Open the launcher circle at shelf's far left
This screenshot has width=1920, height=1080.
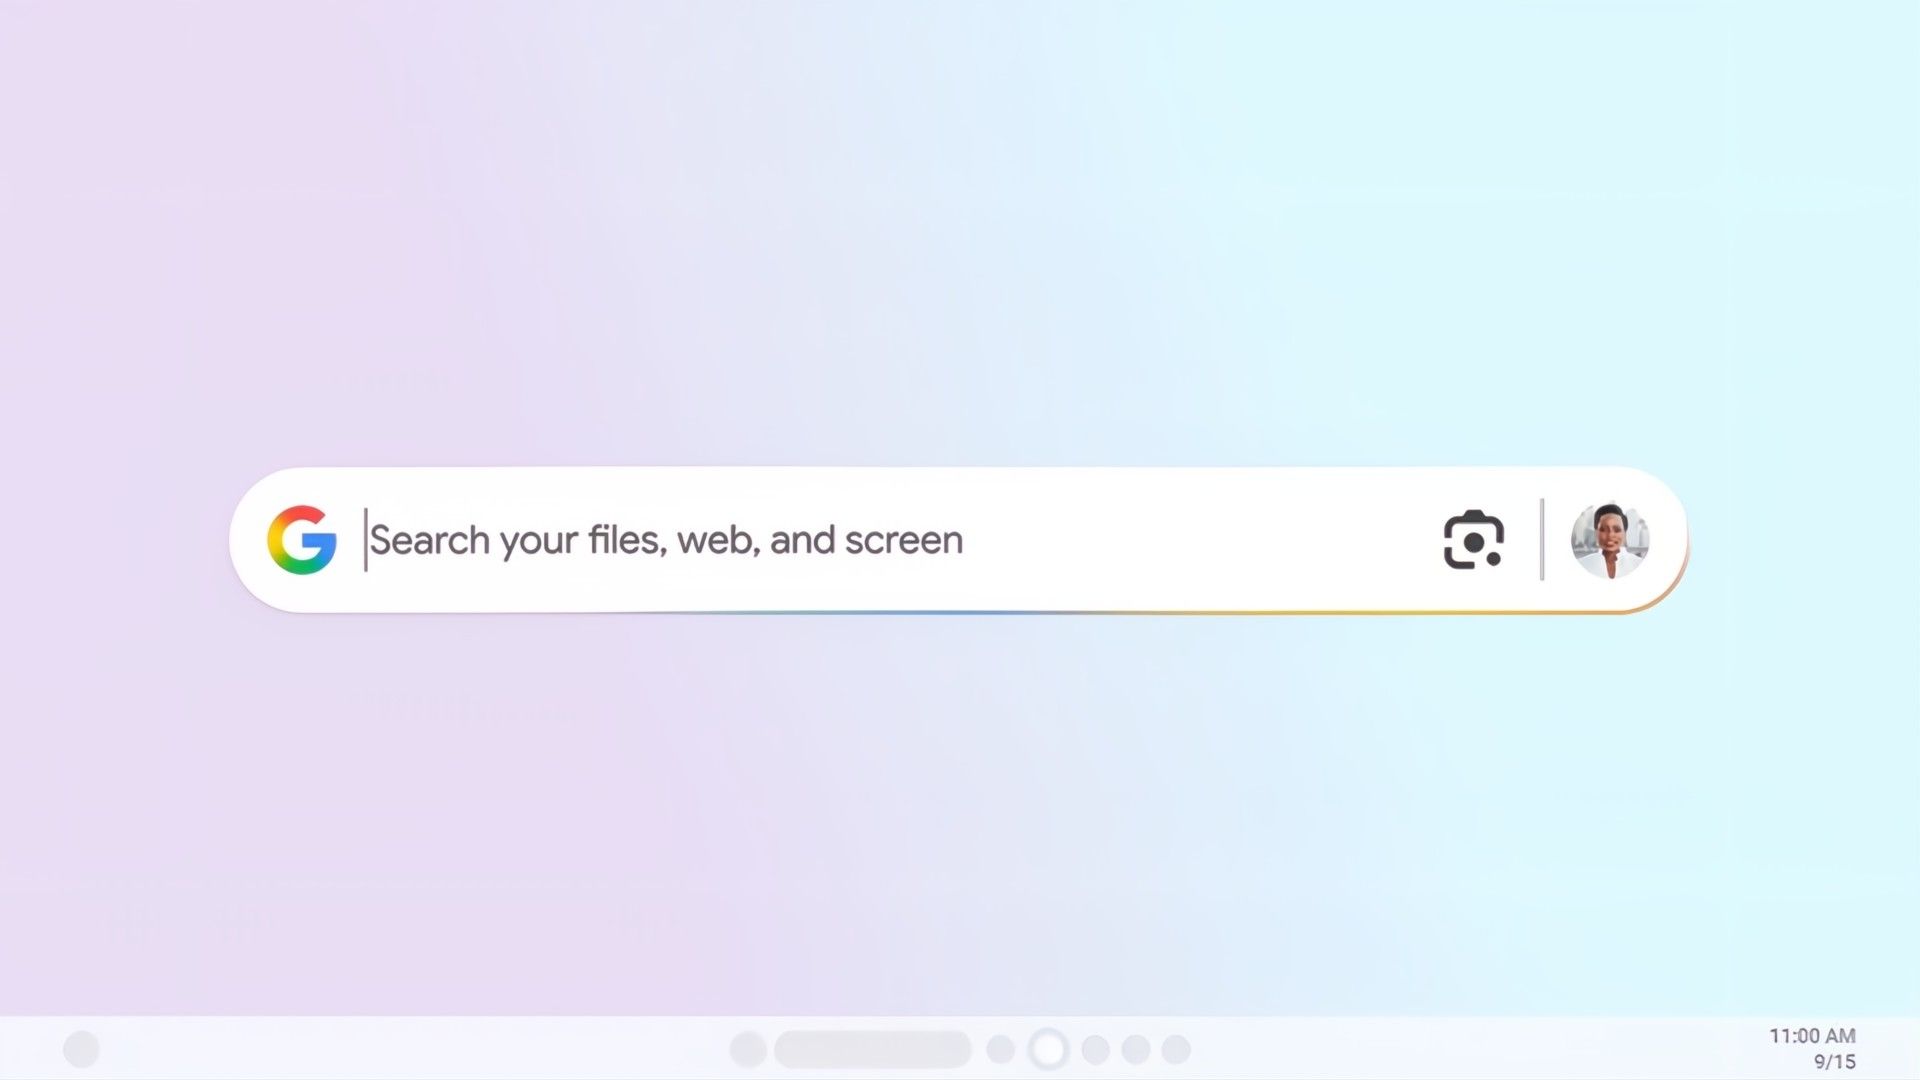point(82,1049)
